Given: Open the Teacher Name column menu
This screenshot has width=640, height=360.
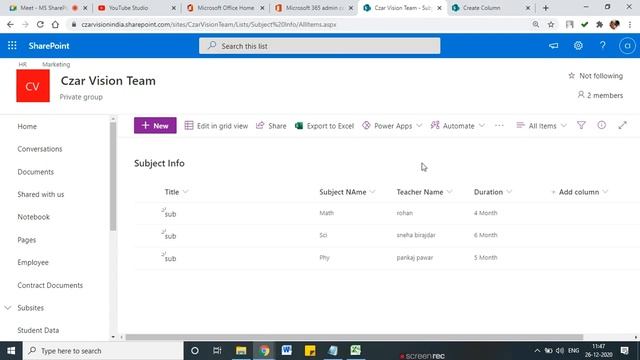Looking at the screenshot, I should [424, 192].
